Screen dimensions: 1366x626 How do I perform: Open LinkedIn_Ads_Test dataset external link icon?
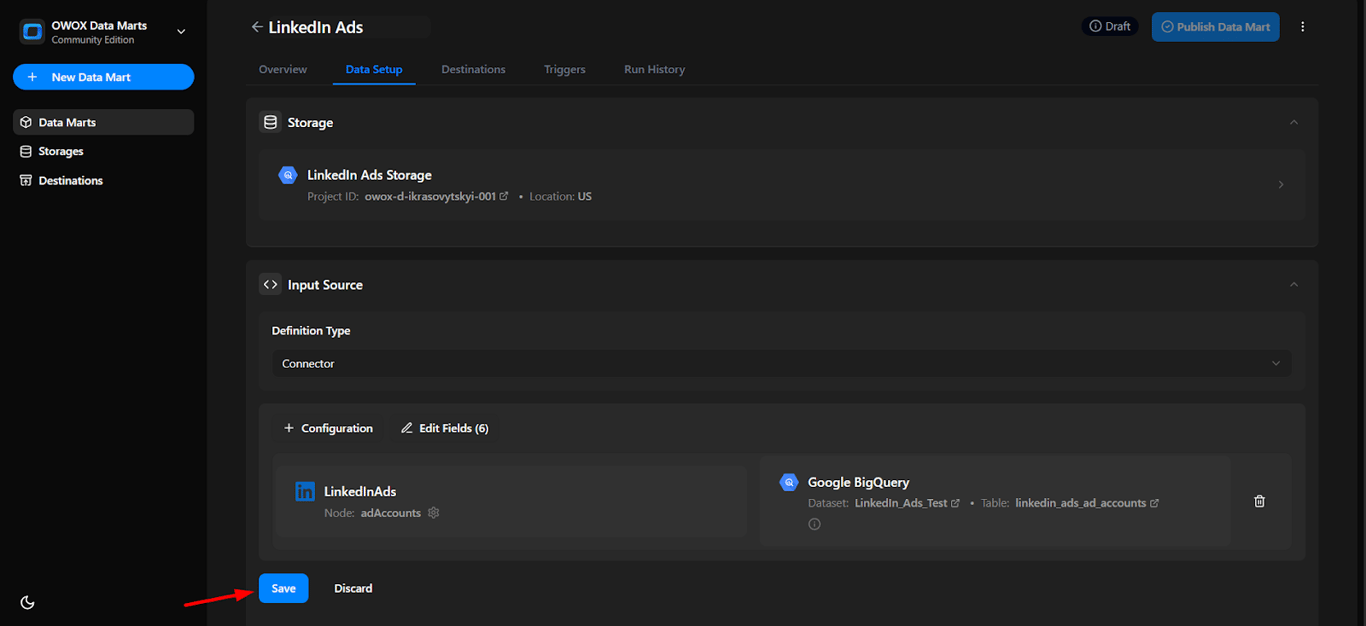tap(955, 503)
